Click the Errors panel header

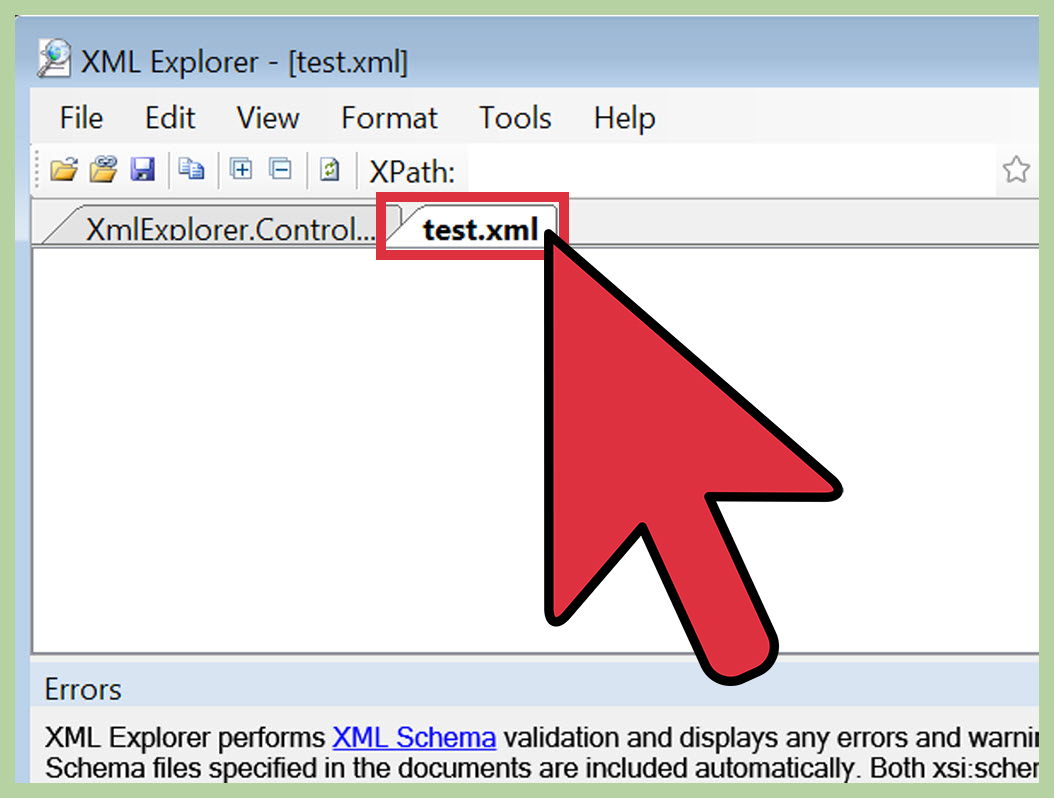(83, 689)
